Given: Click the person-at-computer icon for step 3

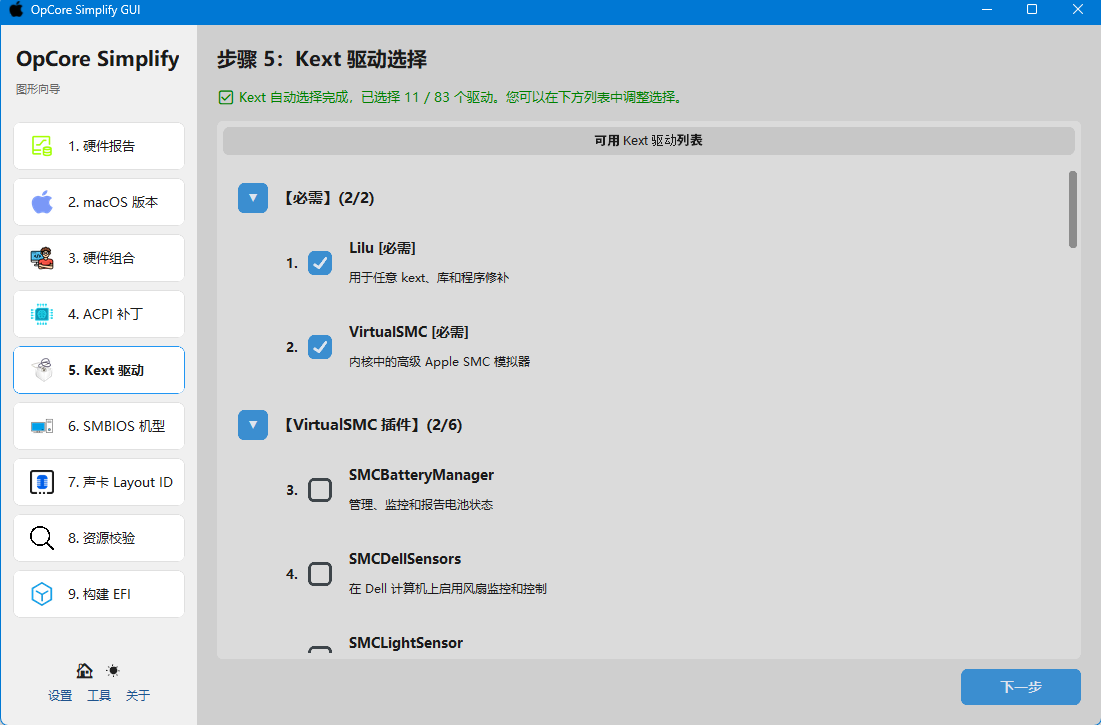Looking at the screenshot, I should (x=41, y=258).
